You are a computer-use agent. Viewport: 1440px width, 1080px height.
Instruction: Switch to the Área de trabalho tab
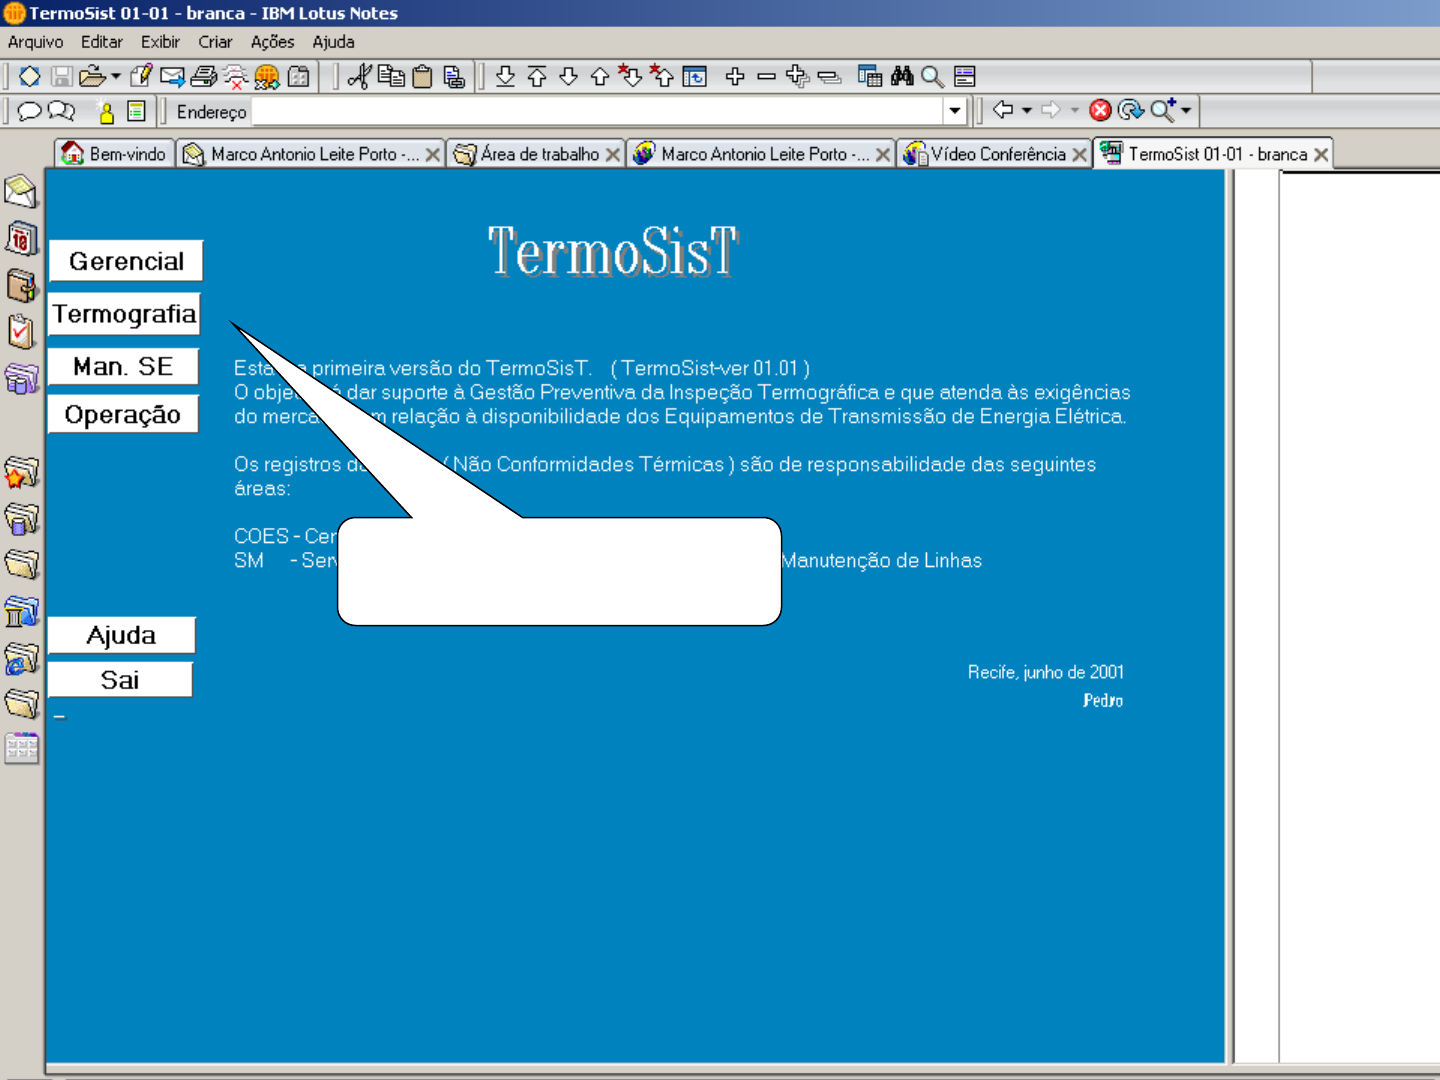click(539, 154)
